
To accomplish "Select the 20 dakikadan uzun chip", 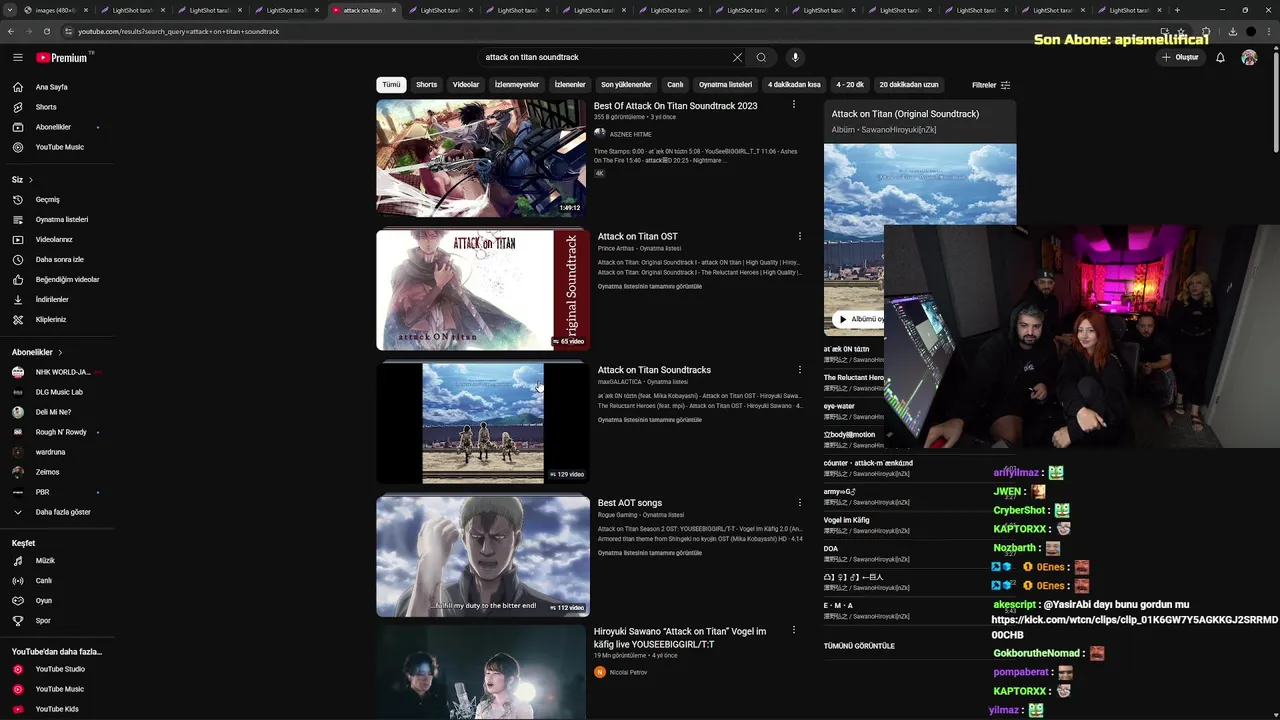I will click(909, 85).
